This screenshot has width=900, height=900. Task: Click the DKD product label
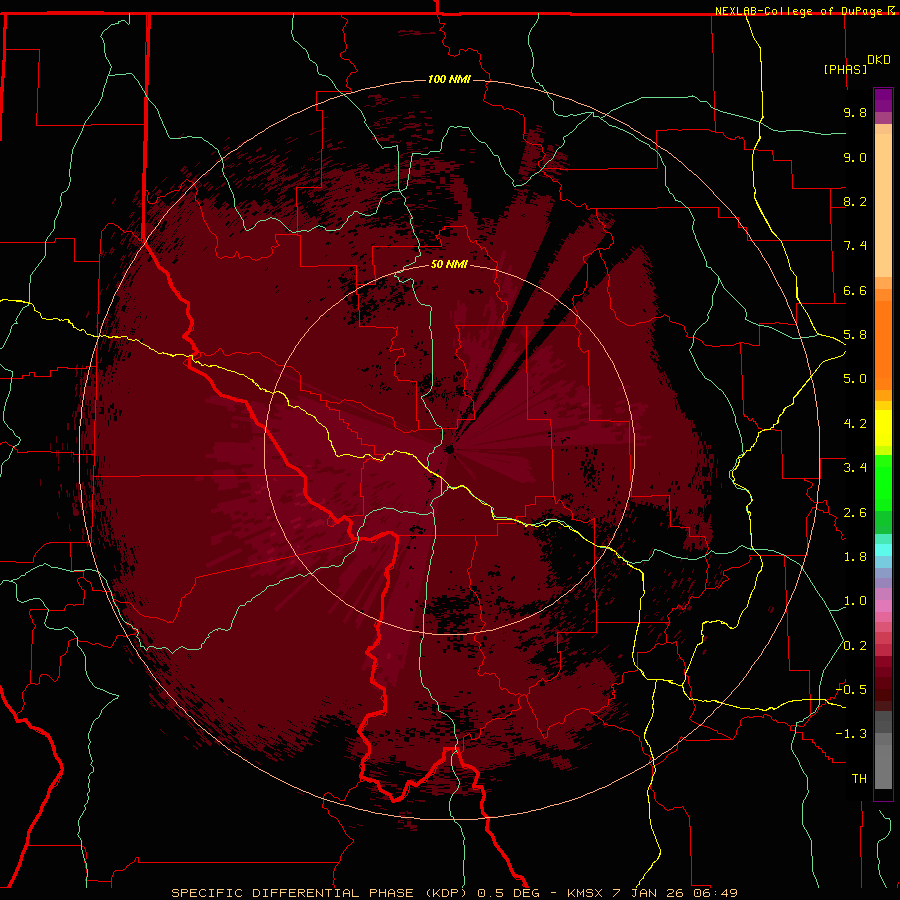[879, 60]
